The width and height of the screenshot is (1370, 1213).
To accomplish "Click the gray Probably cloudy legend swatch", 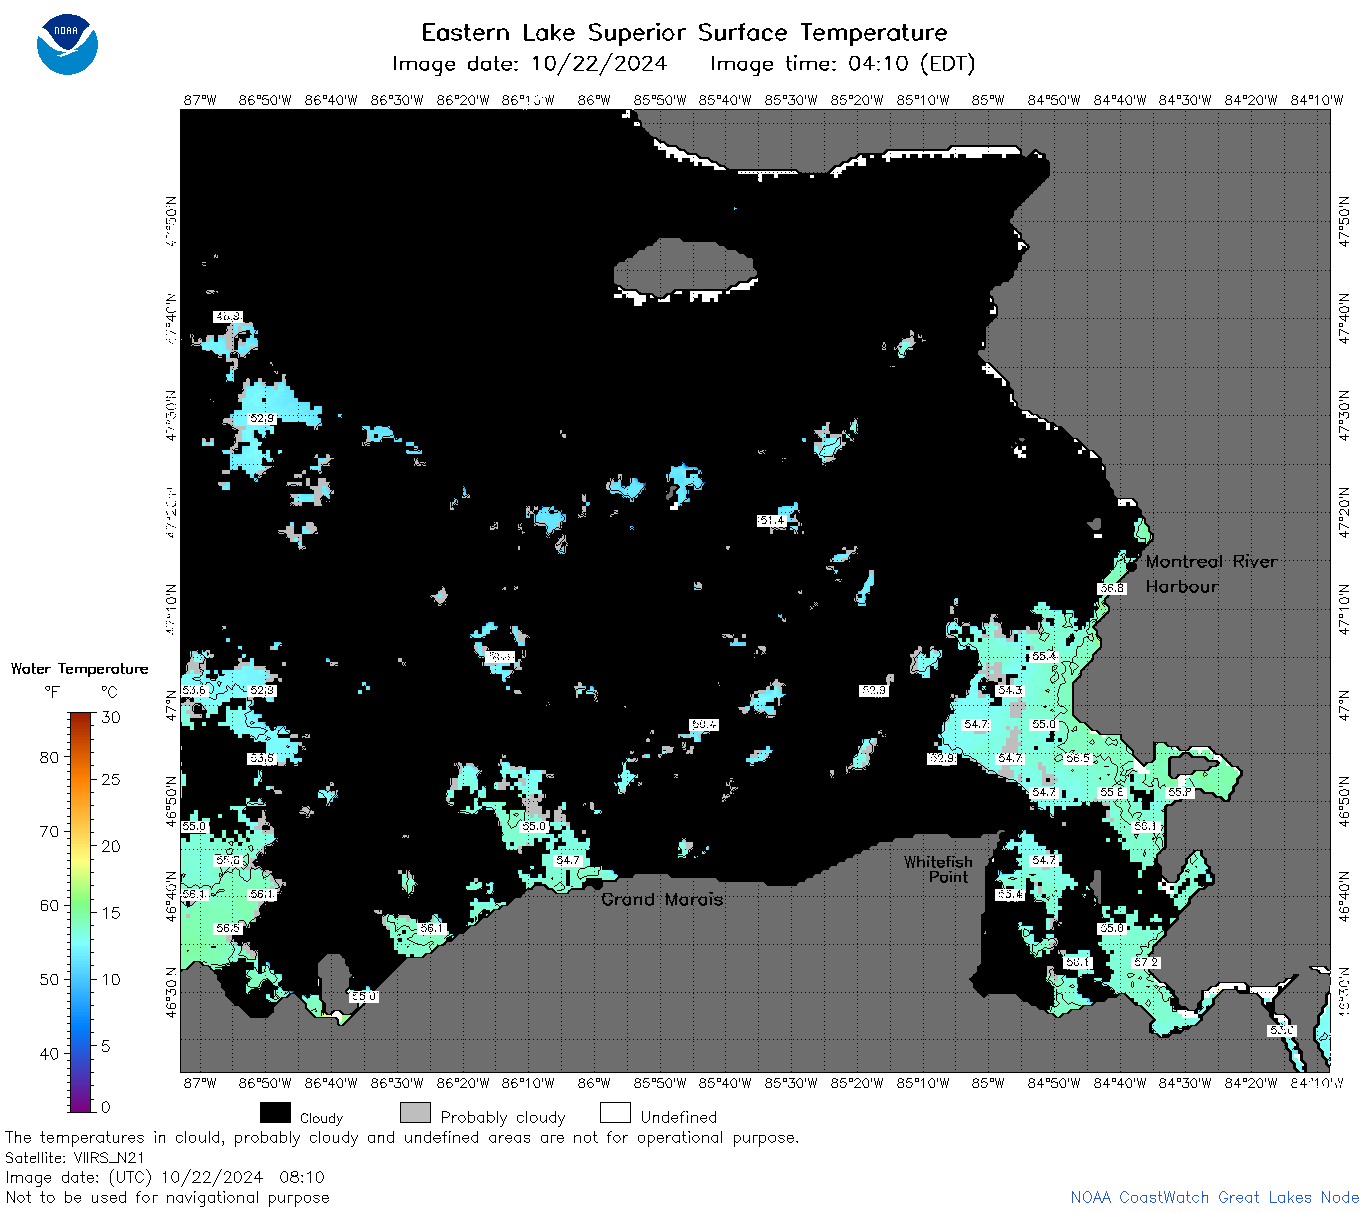I will [415, 1113].
